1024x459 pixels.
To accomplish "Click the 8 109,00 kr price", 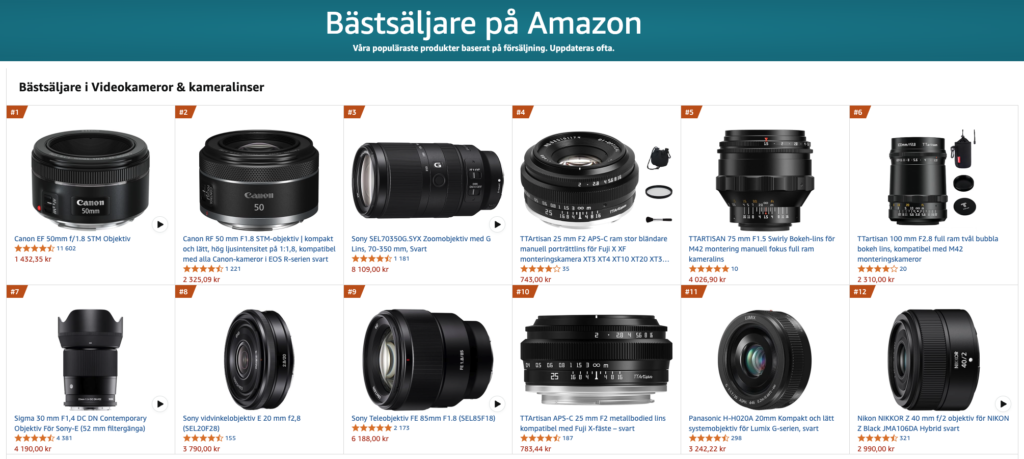I will [x=370, y=269].
